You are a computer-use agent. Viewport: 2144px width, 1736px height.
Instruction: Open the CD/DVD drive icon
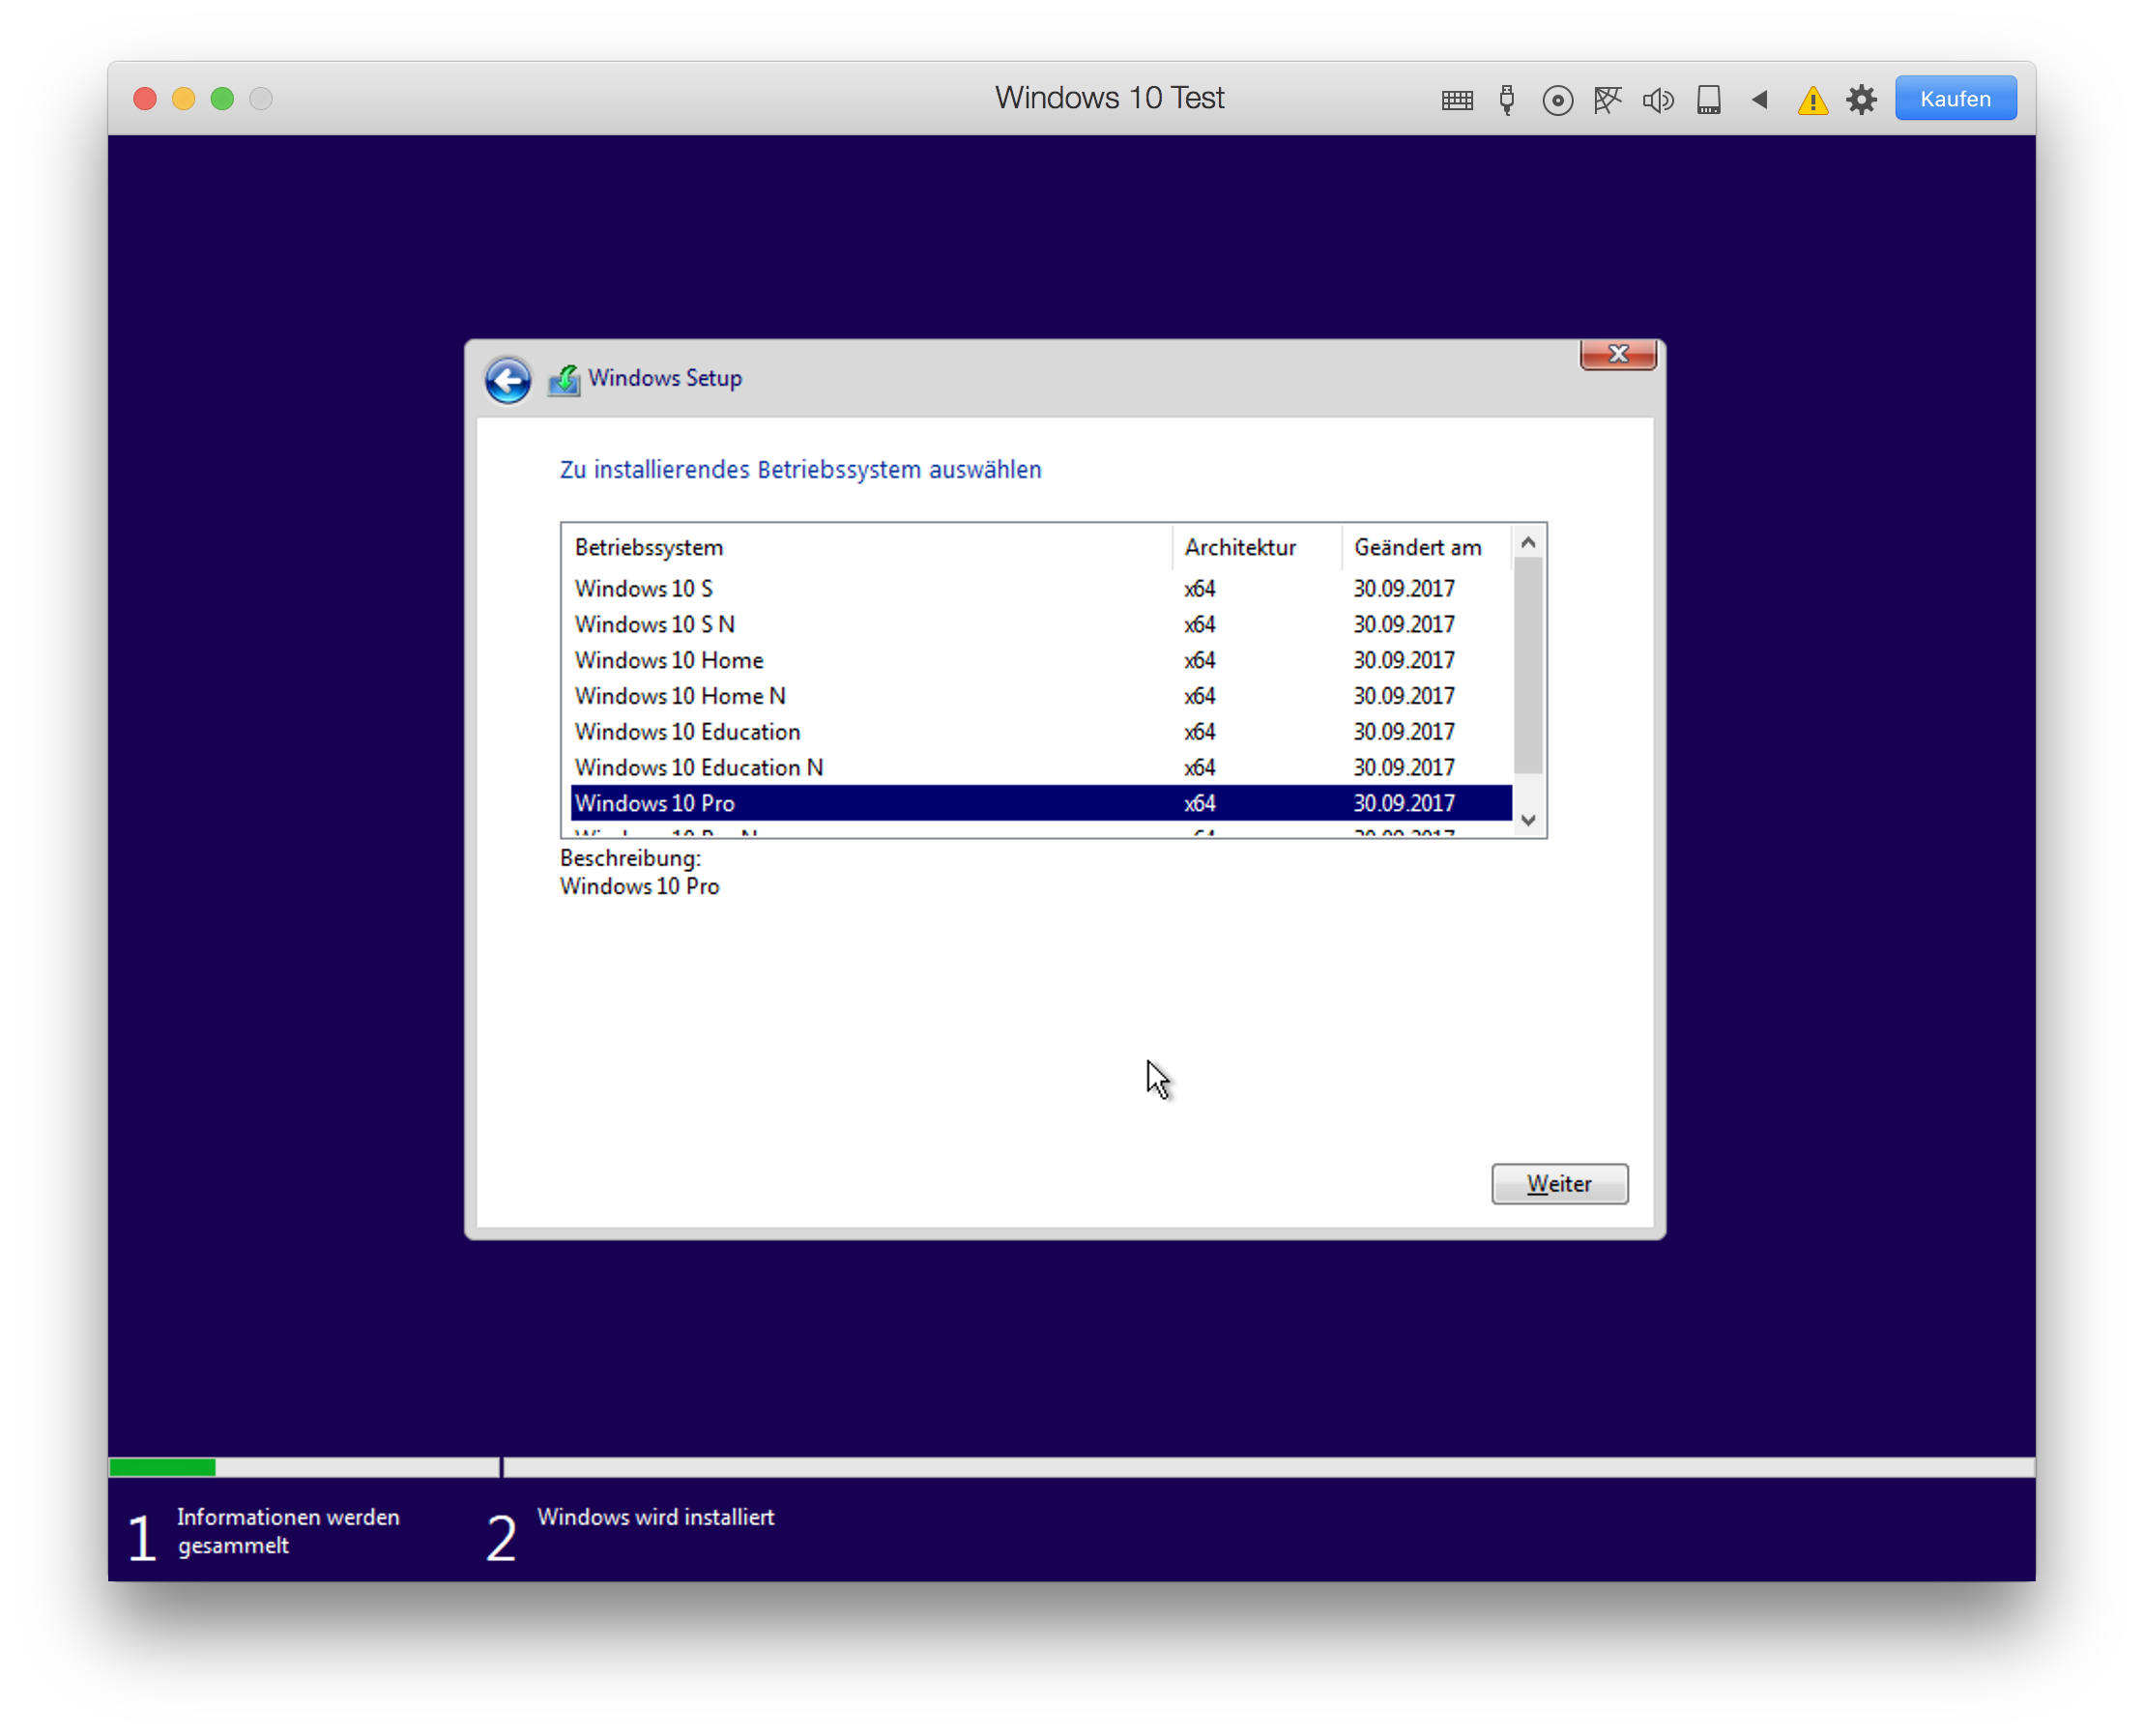pyautogui.click(x=1557, y=100)
